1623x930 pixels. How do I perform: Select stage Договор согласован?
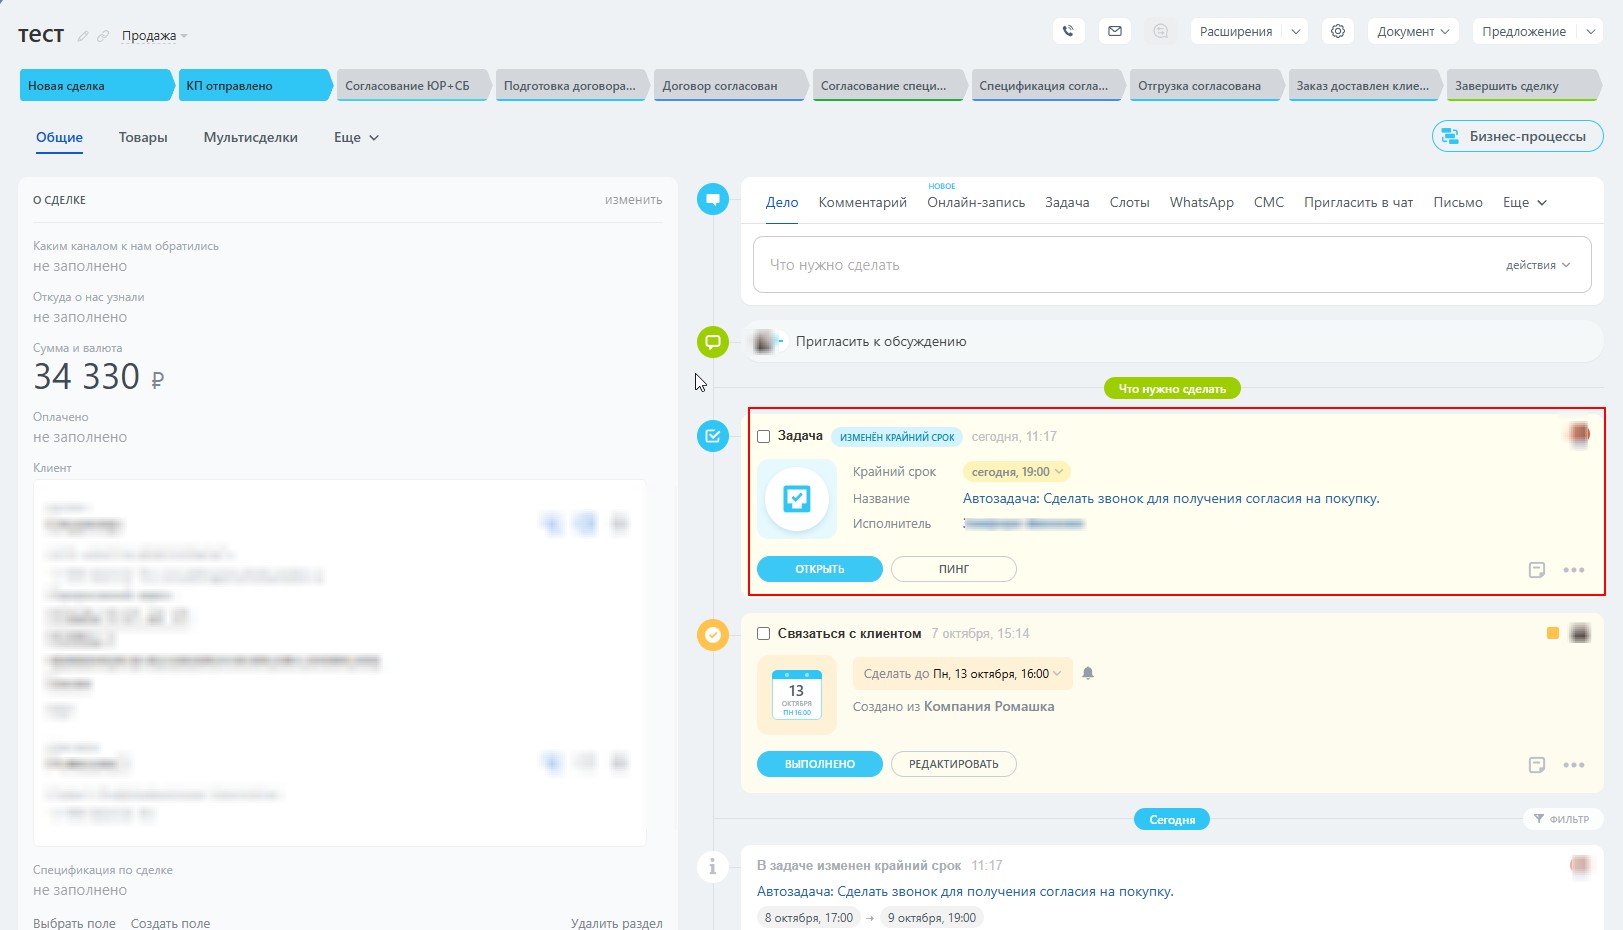click(730, 86)
